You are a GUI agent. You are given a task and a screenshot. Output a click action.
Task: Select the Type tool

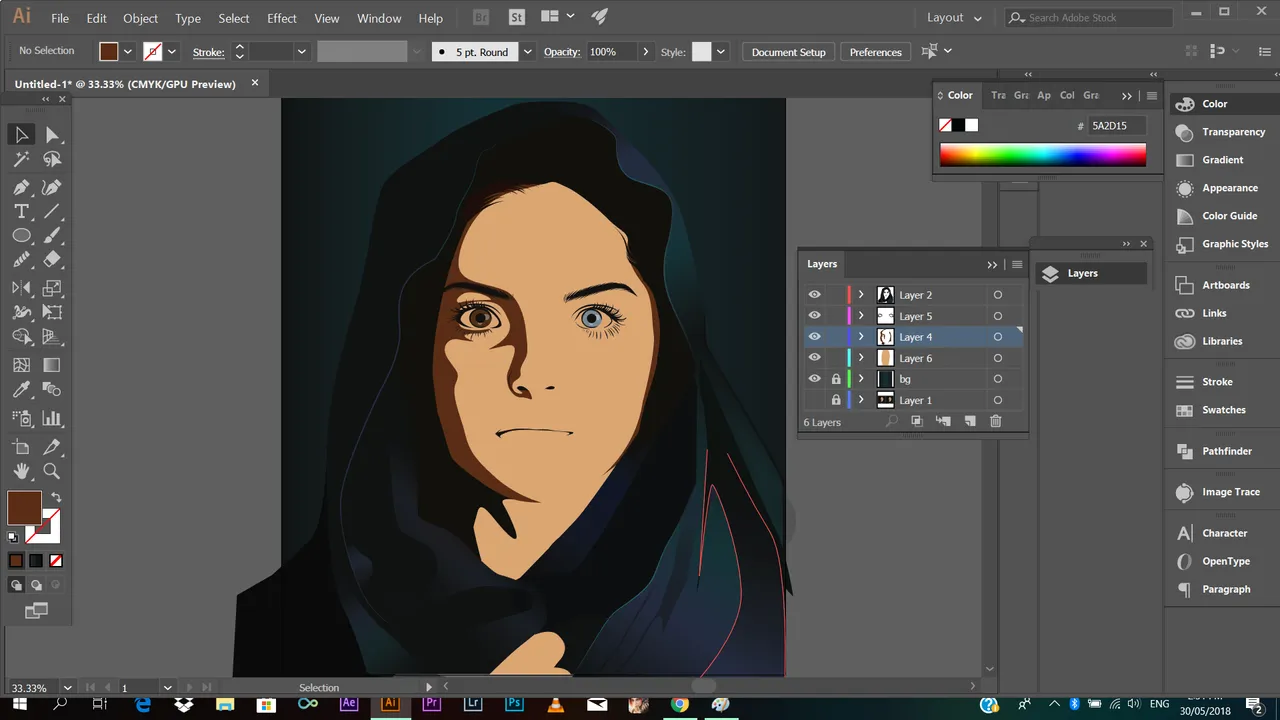pos(21,211)
